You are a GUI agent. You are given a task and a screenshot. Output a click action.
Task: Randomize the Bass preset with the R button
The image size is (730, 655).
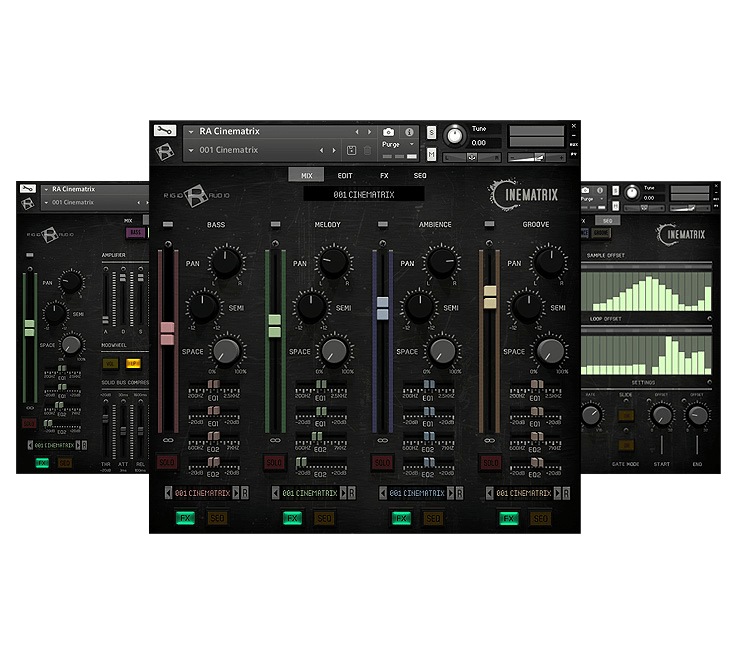245,493
